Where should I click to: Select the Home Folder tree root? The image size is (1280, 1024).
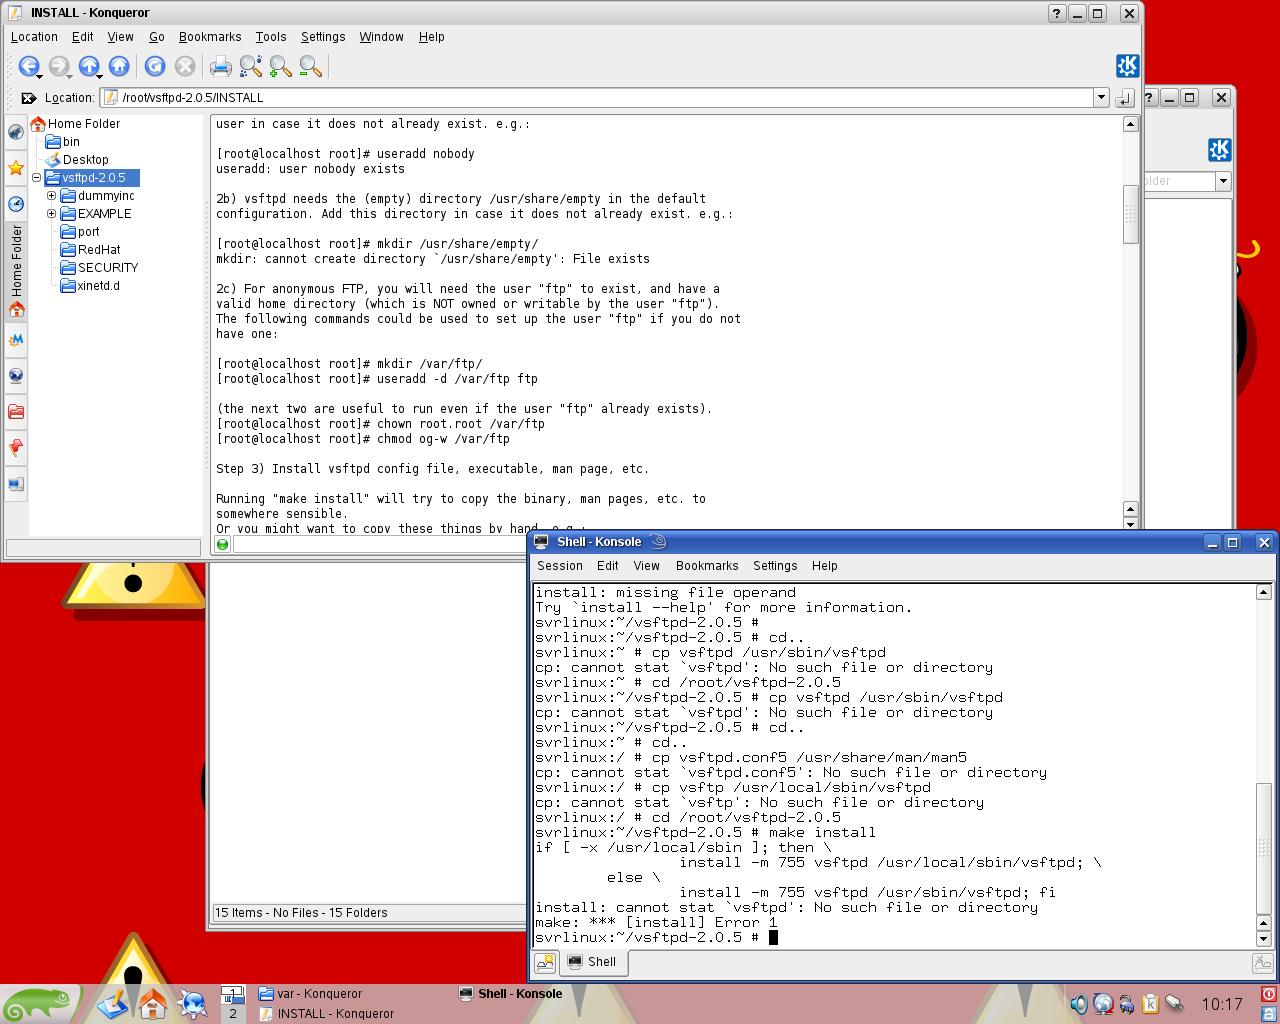(75, 124)
